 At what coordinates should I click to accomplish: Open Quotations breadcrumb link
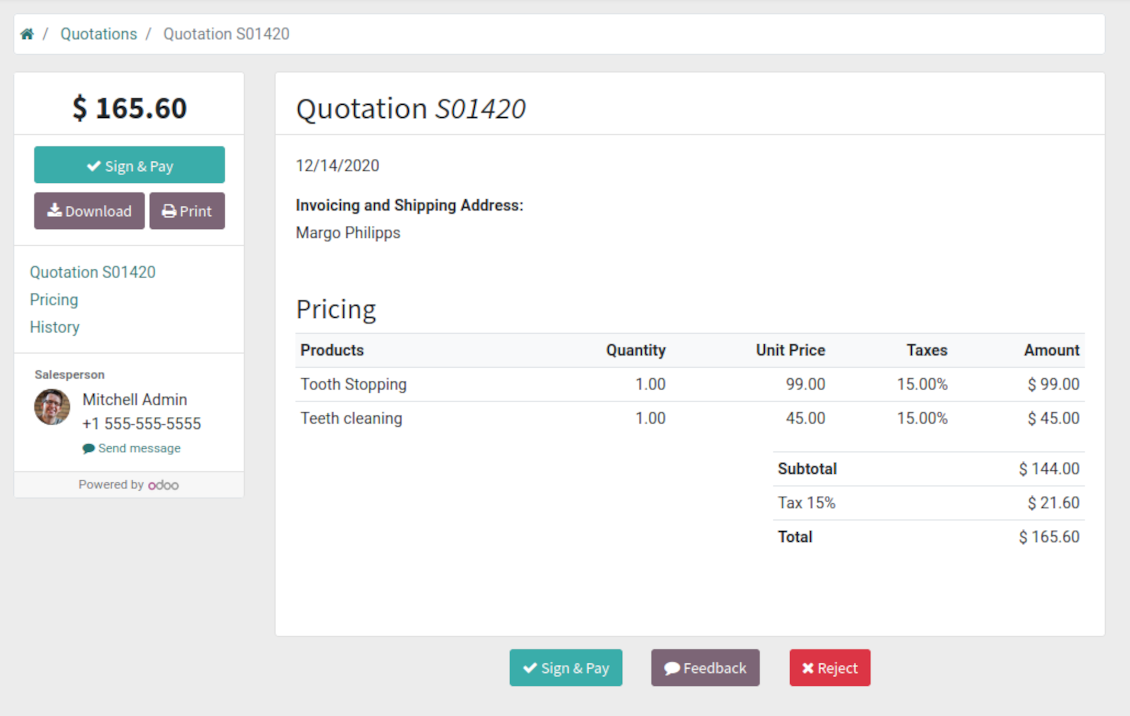(98, 34)
